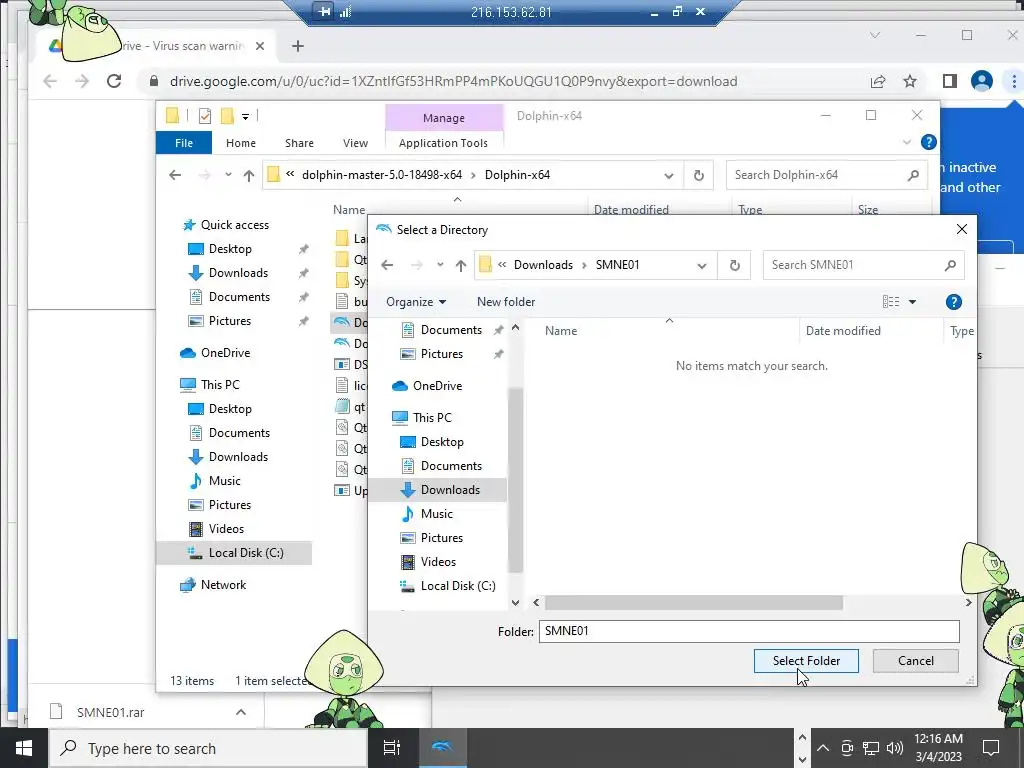Open View ribbon tab in Explorer

coord(355,143)
